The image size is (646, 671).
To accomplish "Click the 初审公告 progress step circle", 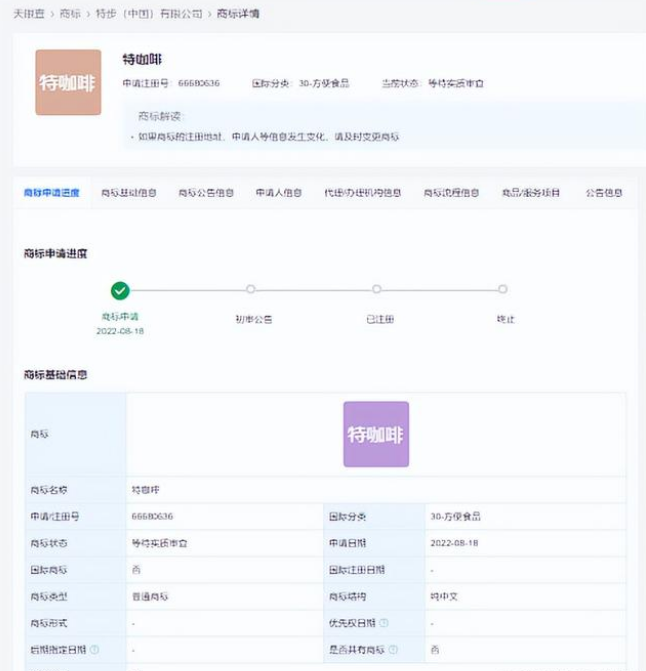I will pyautogui.click(x=251, y=289).
